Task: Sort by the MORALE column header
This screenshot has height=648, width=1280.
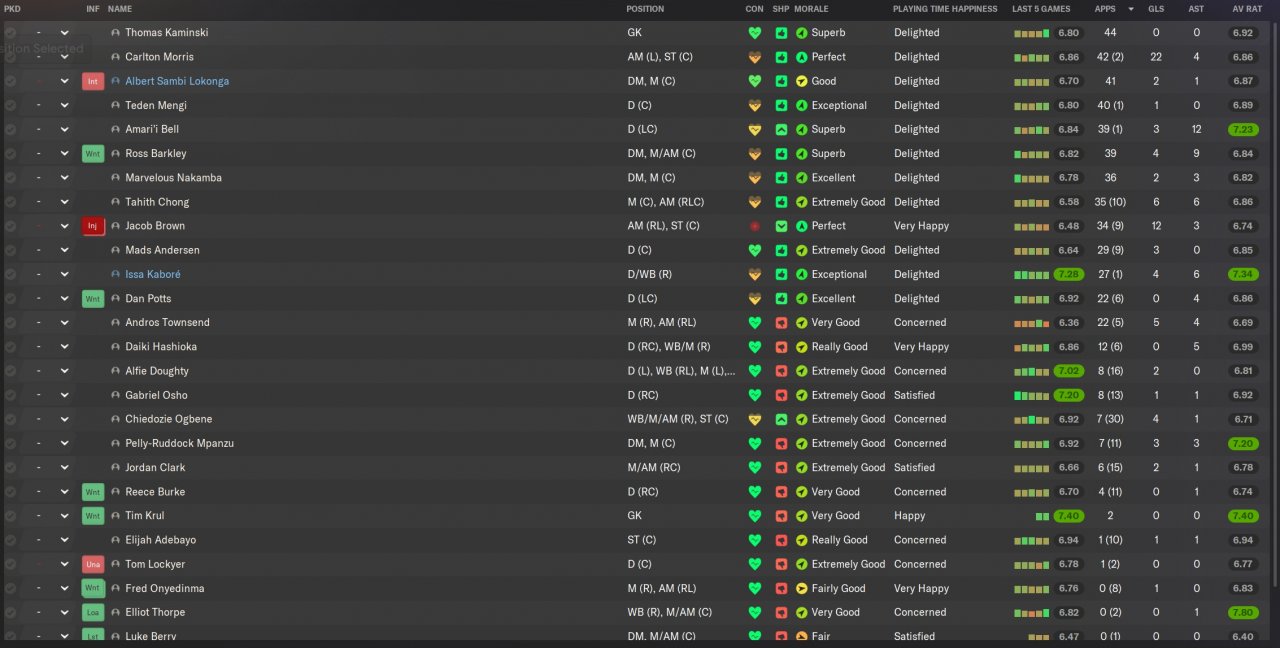Action: click(811, 9)
